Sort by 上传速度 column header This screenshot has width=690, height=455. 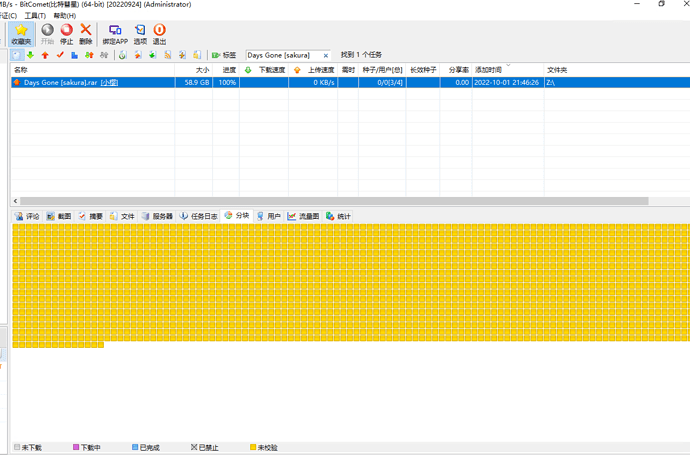(313, 70)
